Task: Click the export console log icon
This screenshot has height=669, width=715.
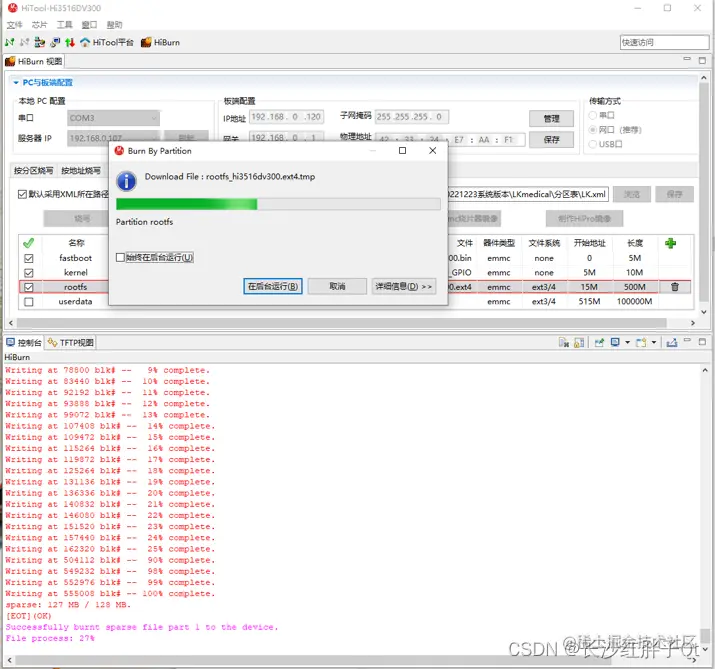Action: pyautogui.click(x=672, y=342)
